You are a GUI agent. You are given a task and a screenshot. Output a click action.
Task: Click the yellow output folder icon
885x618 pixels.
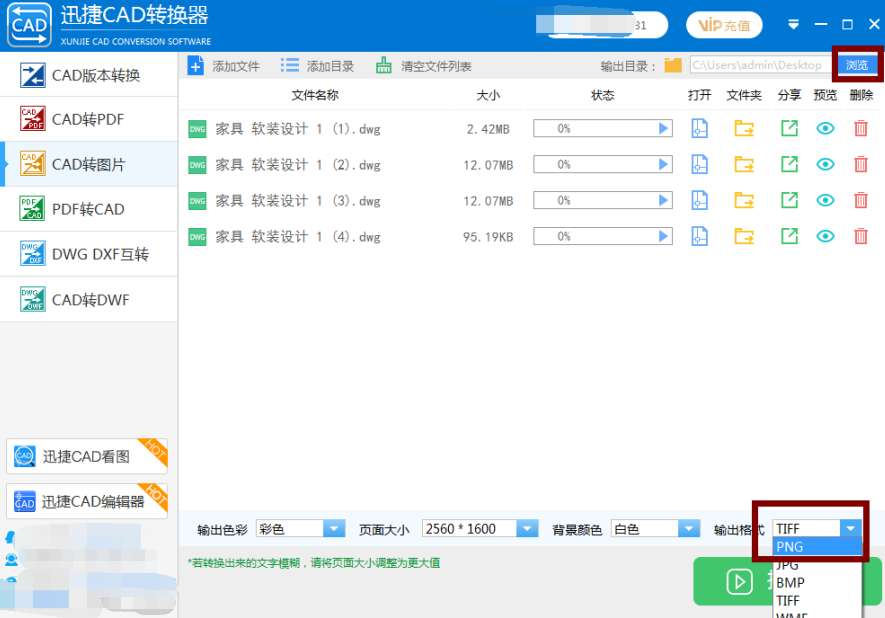tap(673, 65)
